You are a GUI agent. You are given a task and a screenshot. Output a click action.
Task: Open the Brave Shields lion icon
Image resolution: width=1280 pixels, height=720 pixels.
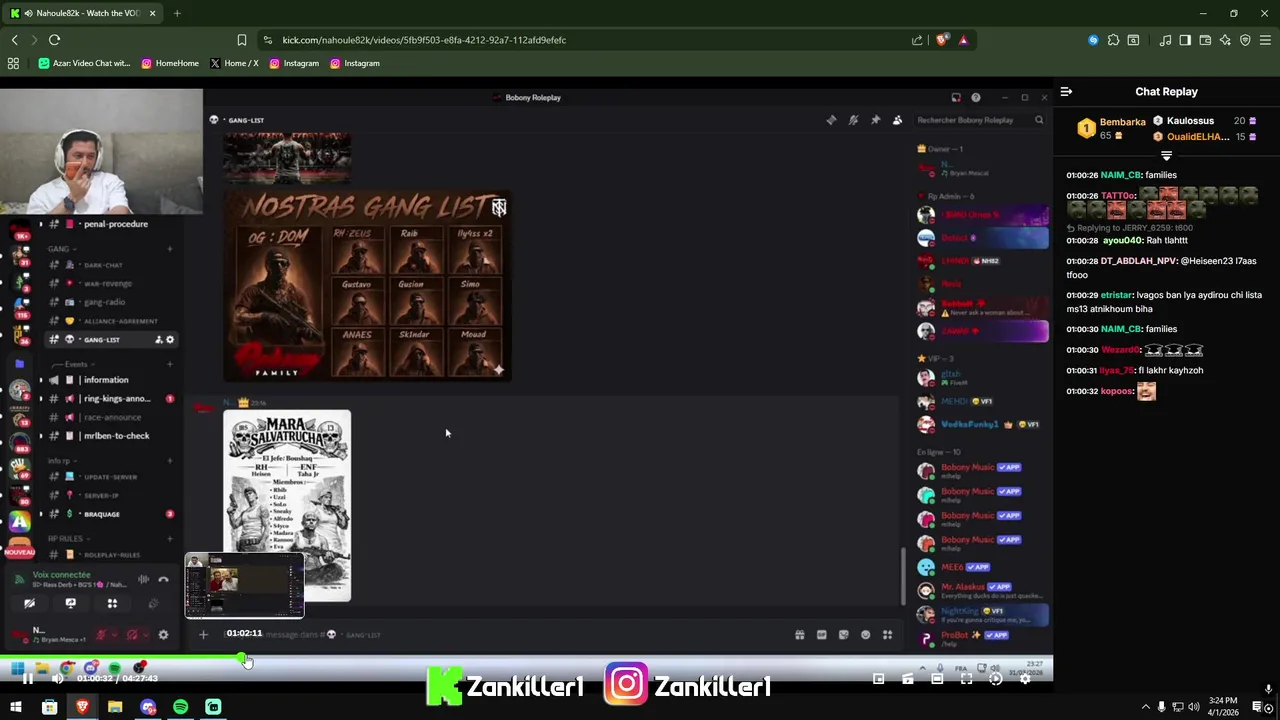(941, 40)
